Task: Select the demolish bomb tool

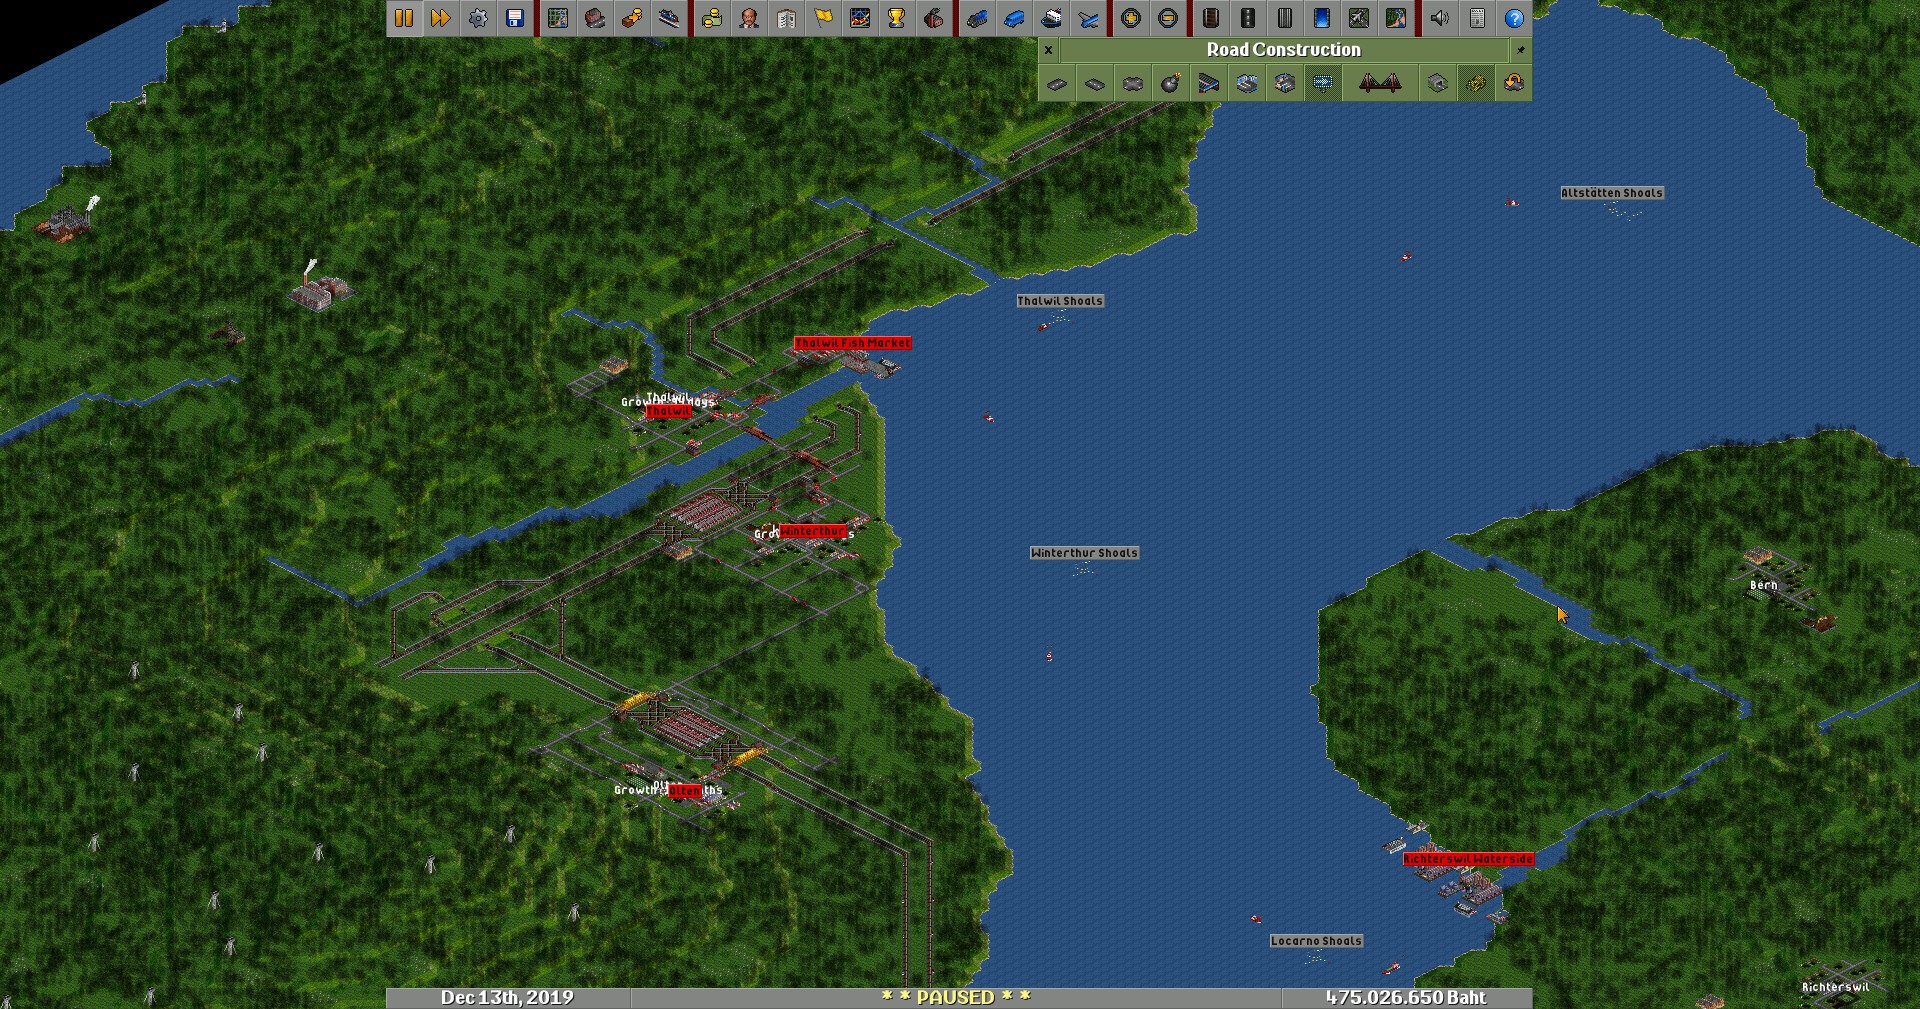Action: click(x=1170, y=84)
